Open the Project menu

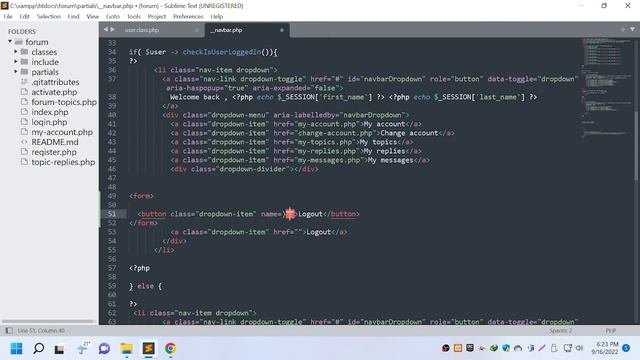pyautogui.click(x=157, y=16)
